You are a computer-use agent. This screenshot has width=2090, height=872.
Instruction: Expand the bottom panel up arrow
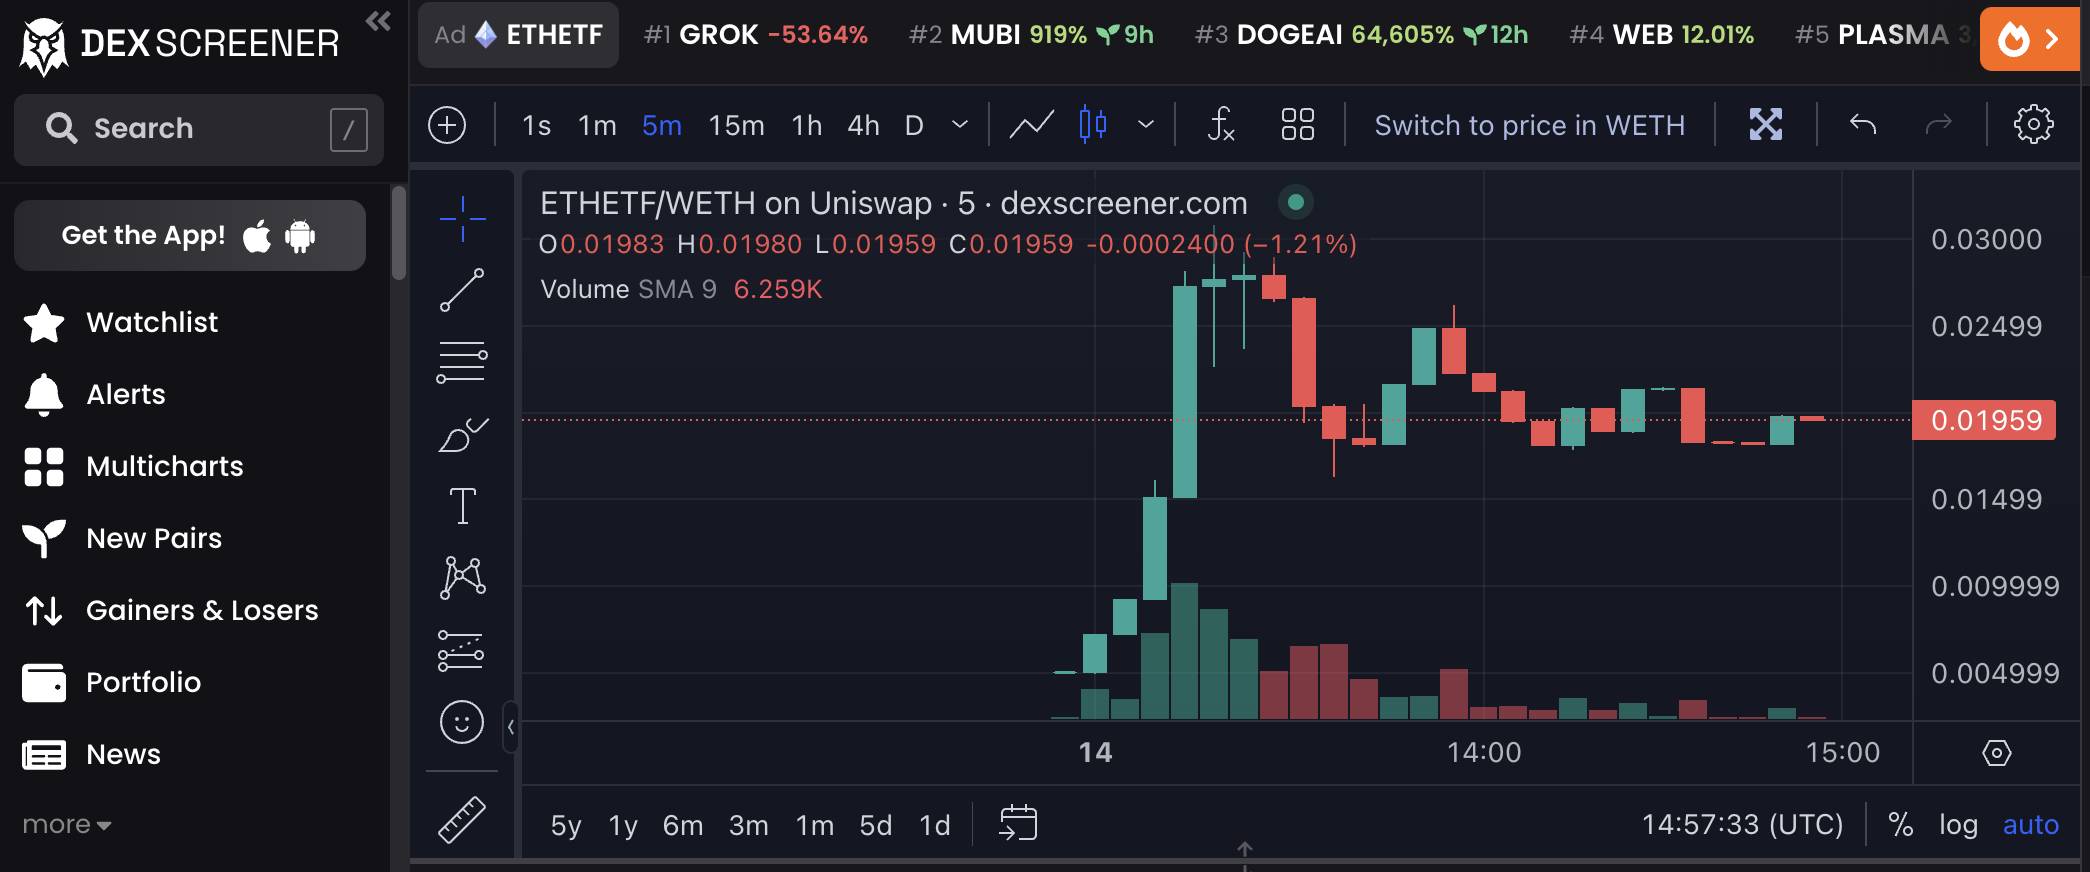tap(1245, 849)
